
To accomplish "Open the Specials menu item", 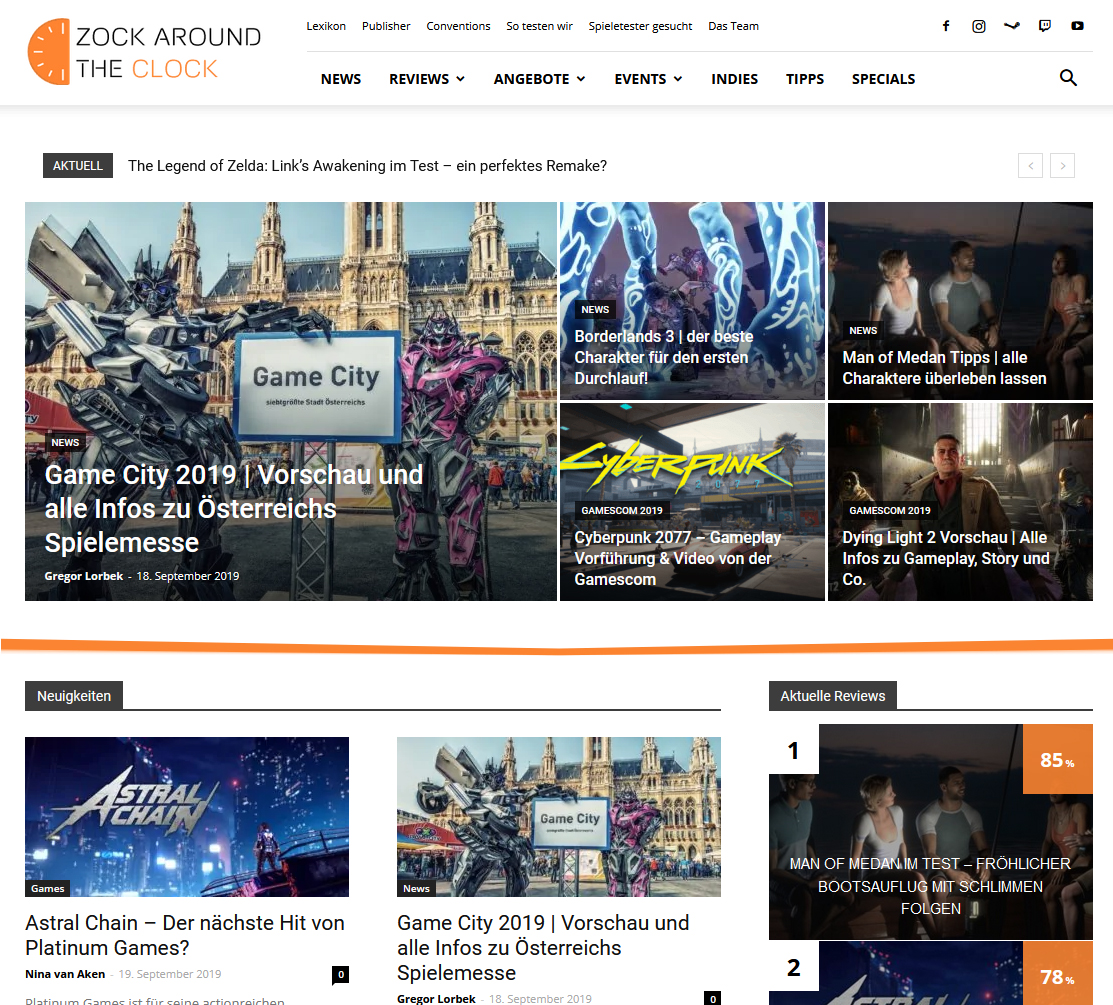I will coord(884,79).
